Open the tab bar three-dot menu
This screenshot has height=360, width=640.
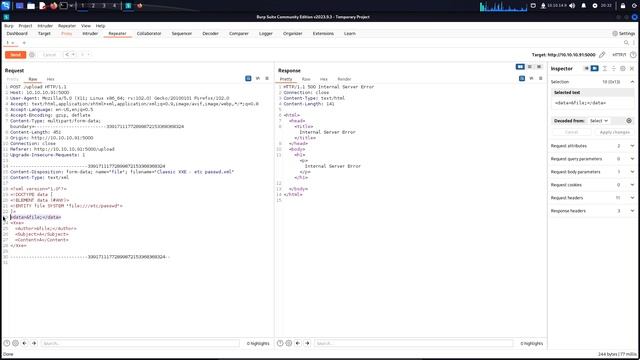point(634,43)
